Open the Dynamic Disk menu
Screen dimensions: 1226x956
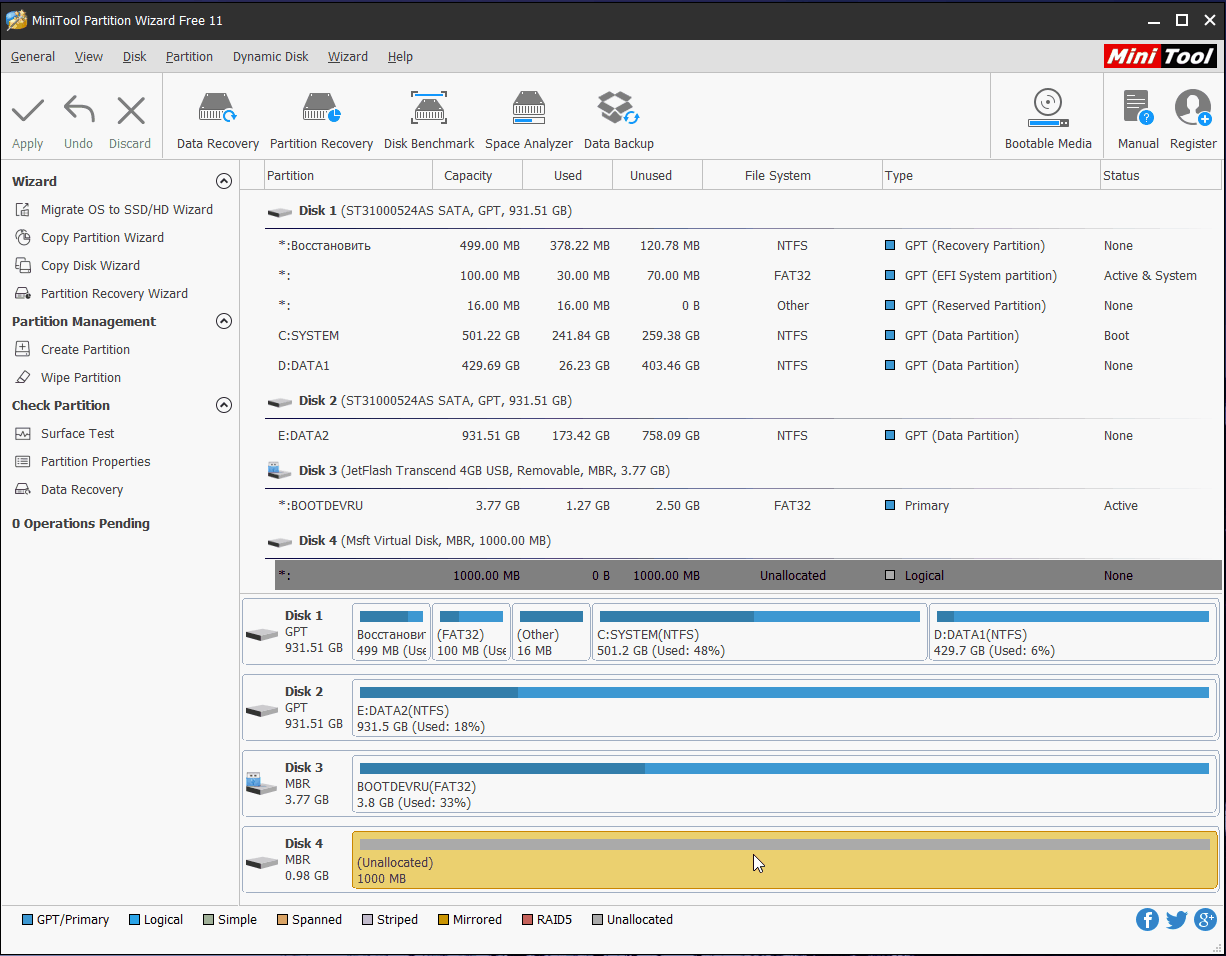[271, 57]
